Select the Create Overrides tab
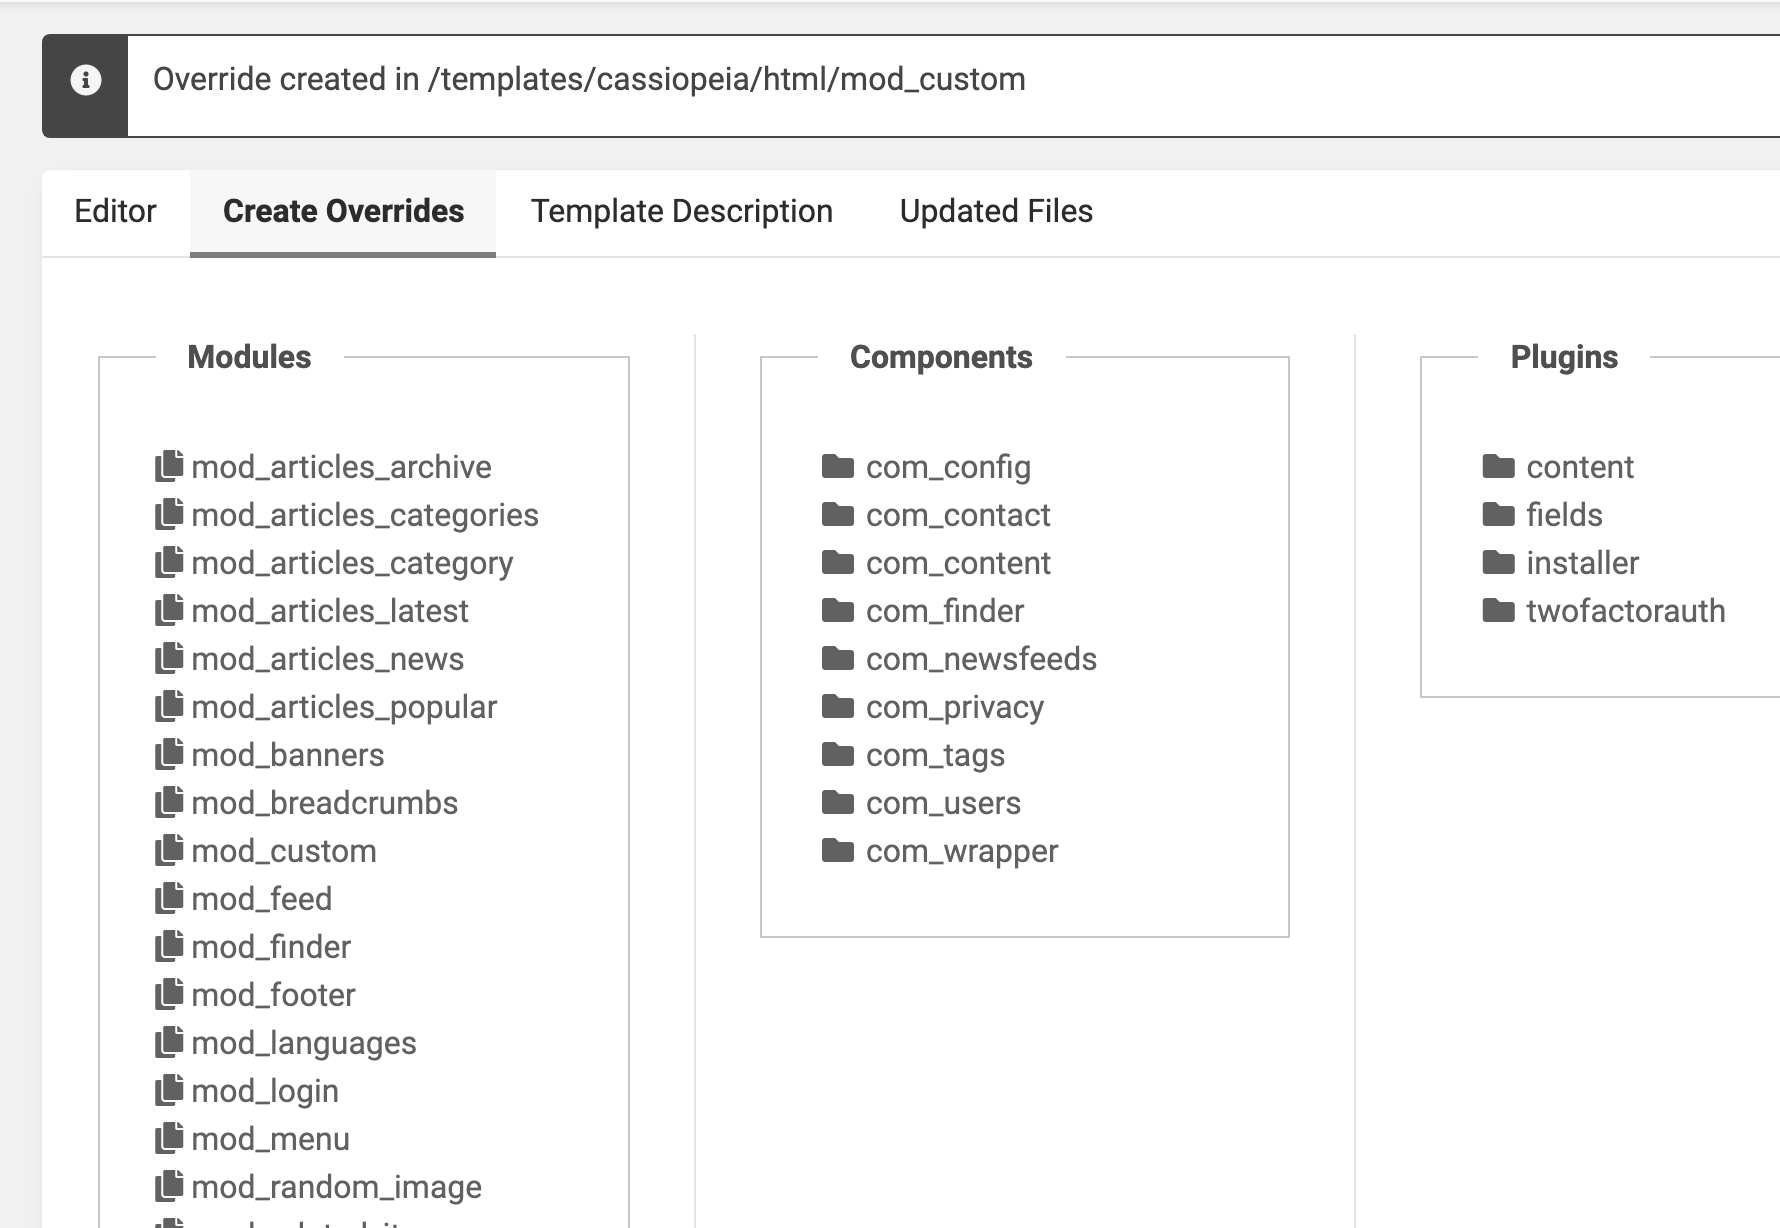Image resolution: width=1780 pixels, height=1228 pixels. point(343,212)
